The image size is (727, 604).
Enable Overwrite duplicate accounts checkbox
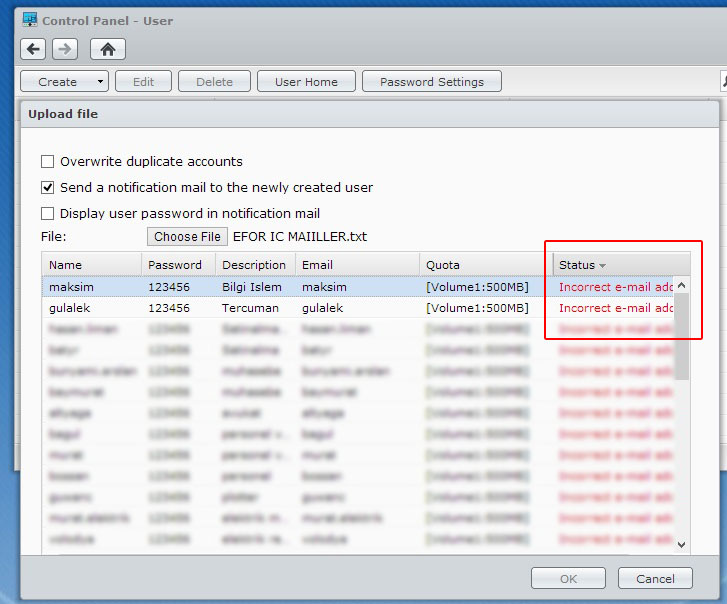(48, 161)
